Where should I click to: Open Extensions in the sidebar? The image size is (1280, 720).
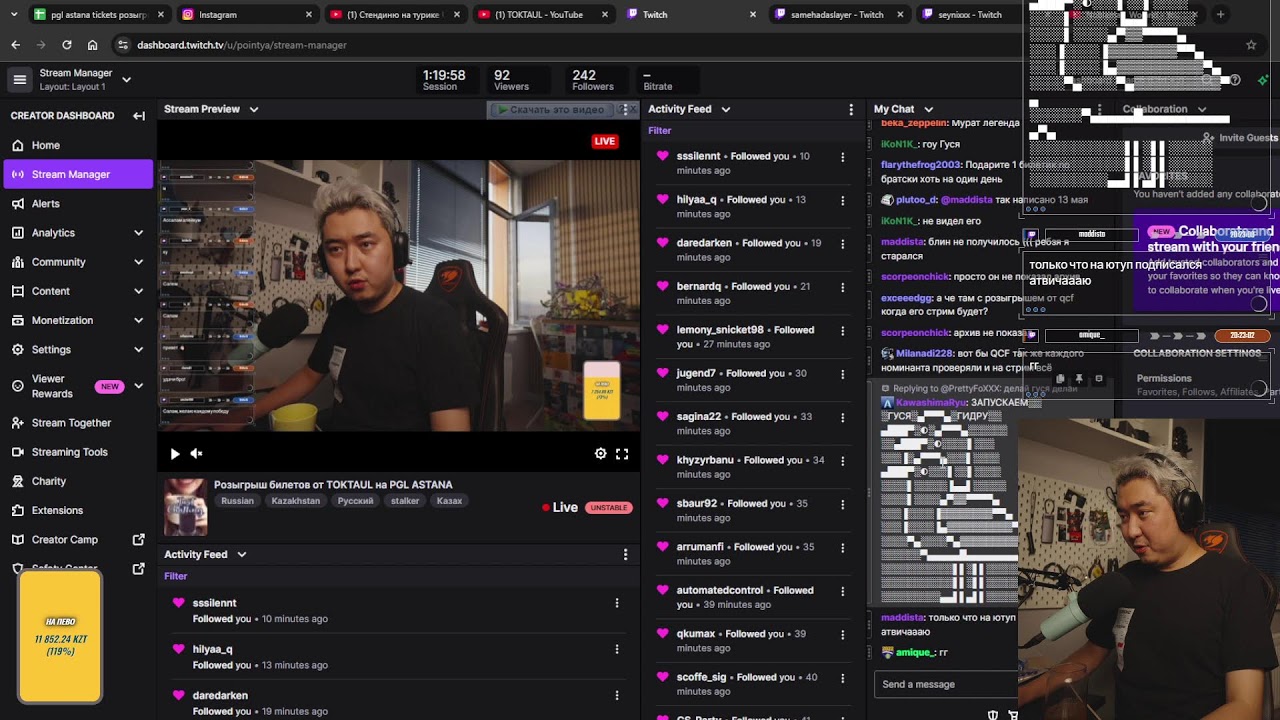[x=78, y=510]
